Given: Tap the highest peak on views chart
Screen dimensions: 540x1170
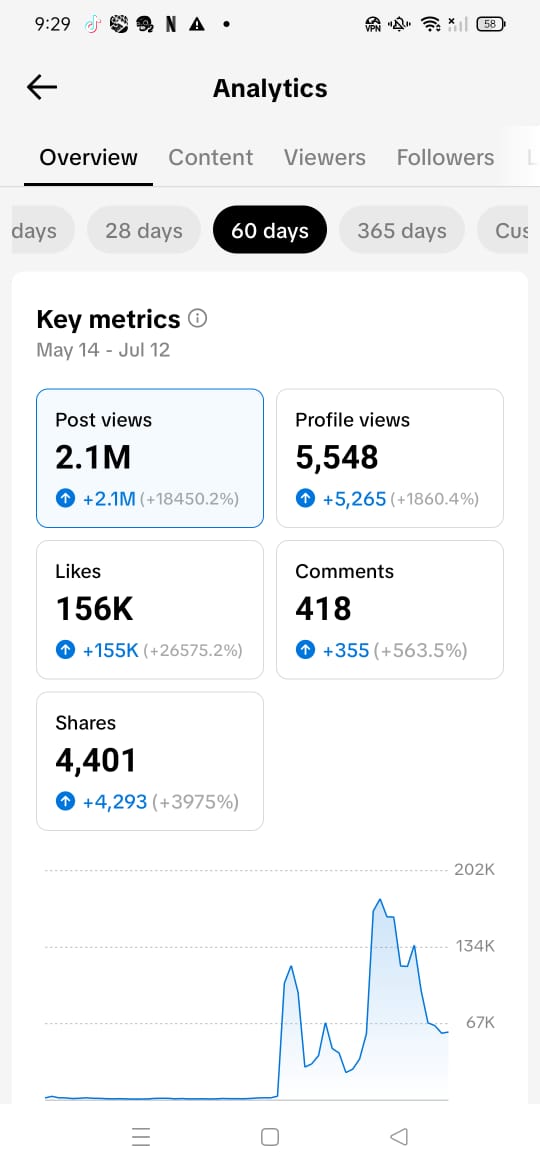Looking at the screenshot, I should [380, 900].
